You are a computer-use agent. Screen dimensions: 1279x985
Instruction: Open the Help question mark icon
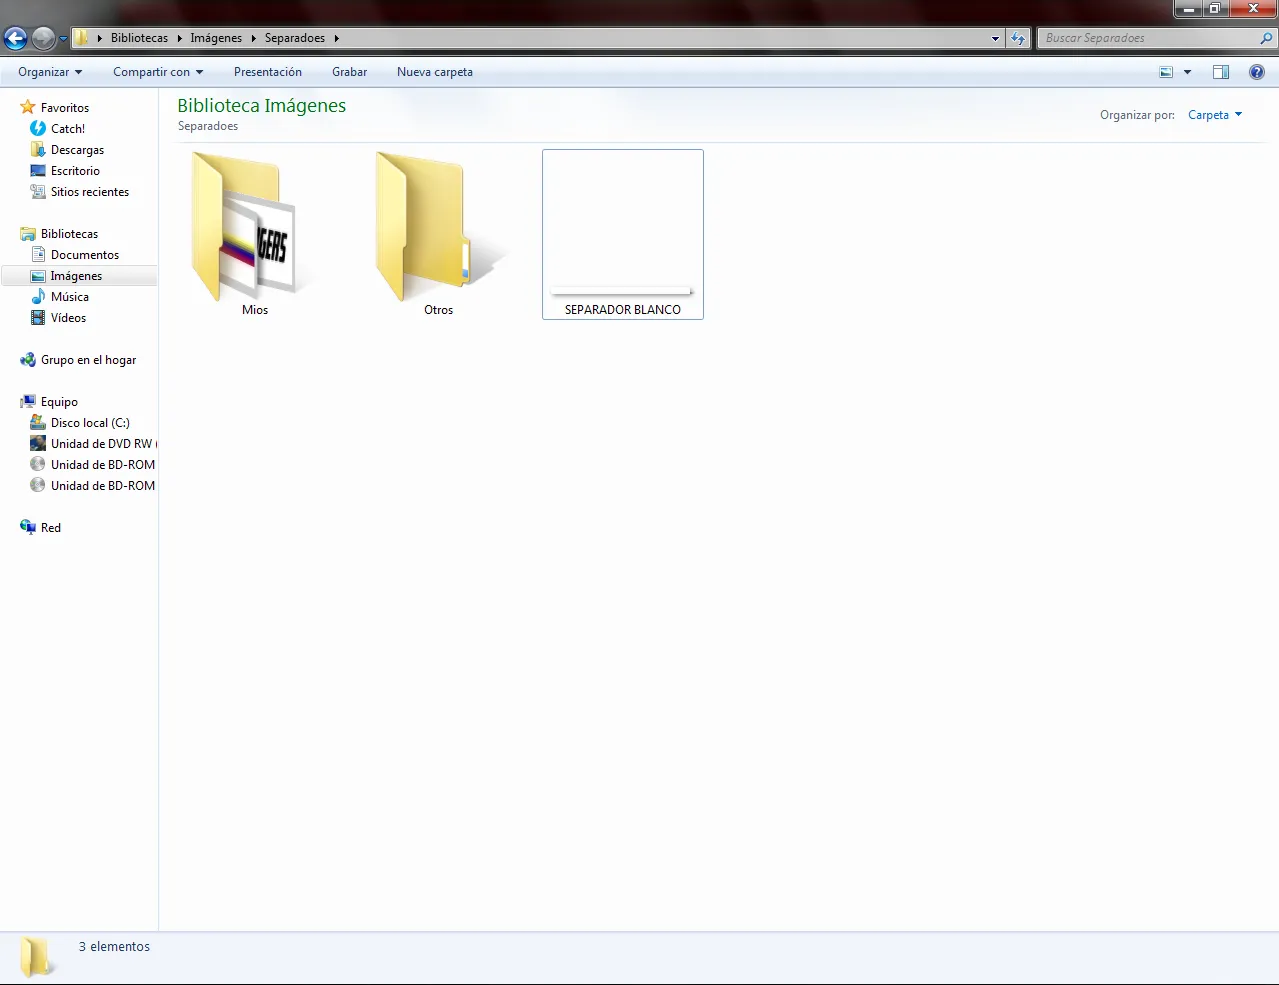point(1256,72)
